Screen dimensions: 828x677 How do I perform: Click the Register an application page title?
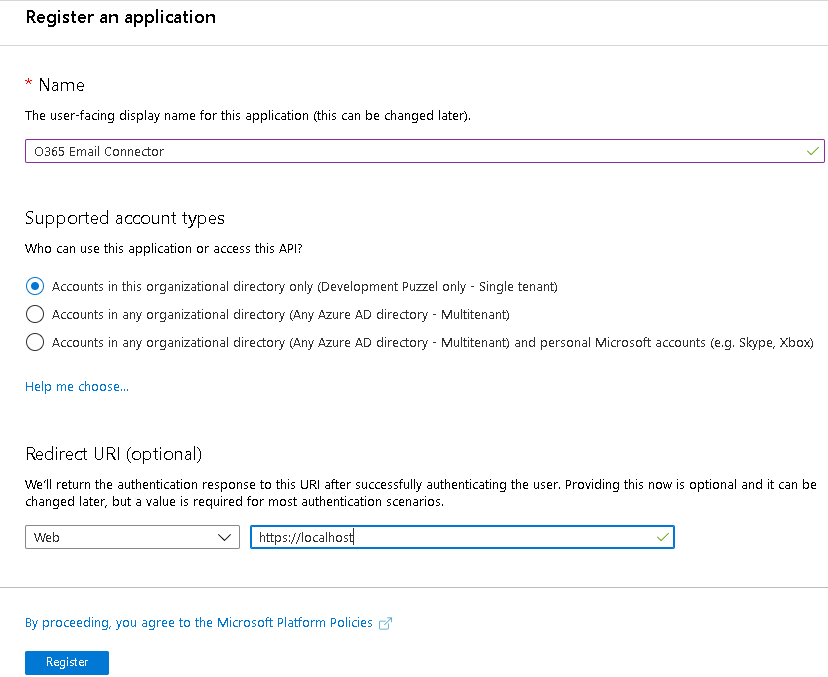pos(120,17)
